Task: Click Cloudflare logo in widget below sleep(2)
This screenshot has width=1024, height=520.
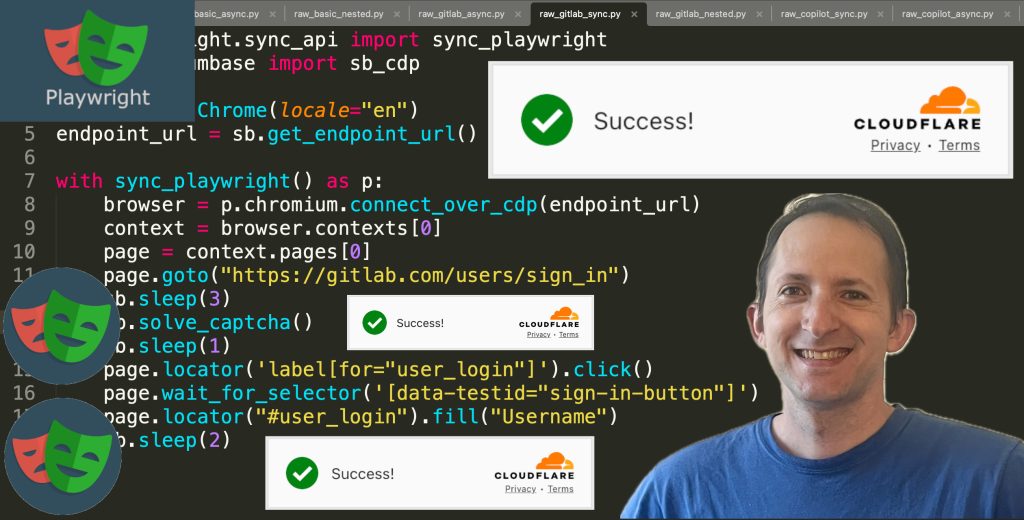Action: click(534, 465)
